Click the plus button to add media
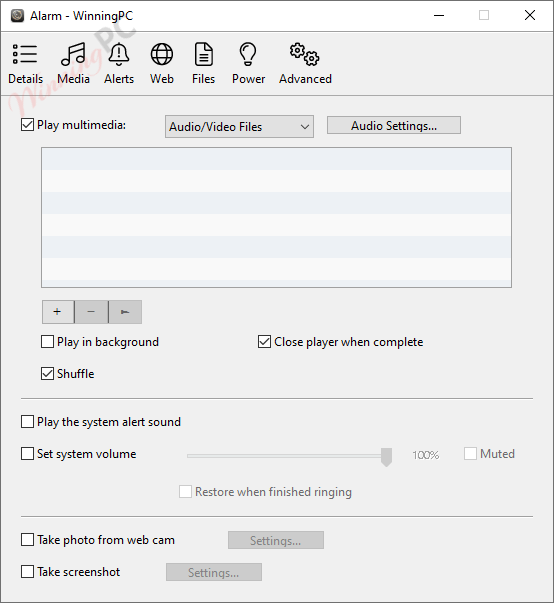Screen dimensions: 554x603 tap(58, 312)
